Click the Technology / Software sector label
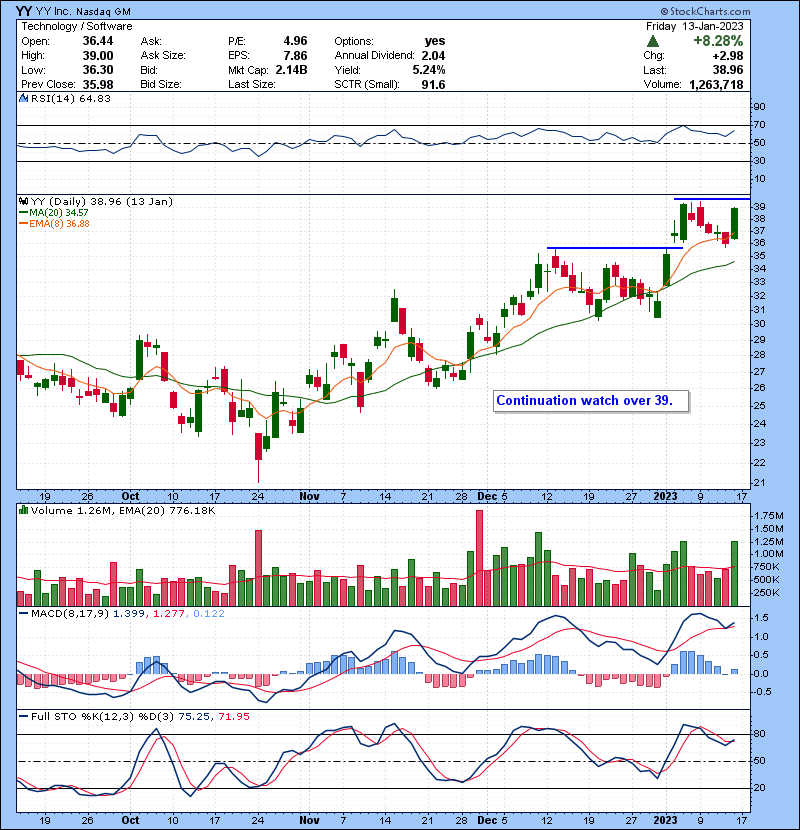This screenshot has width=800, height=830. click(x=75, y=25)
